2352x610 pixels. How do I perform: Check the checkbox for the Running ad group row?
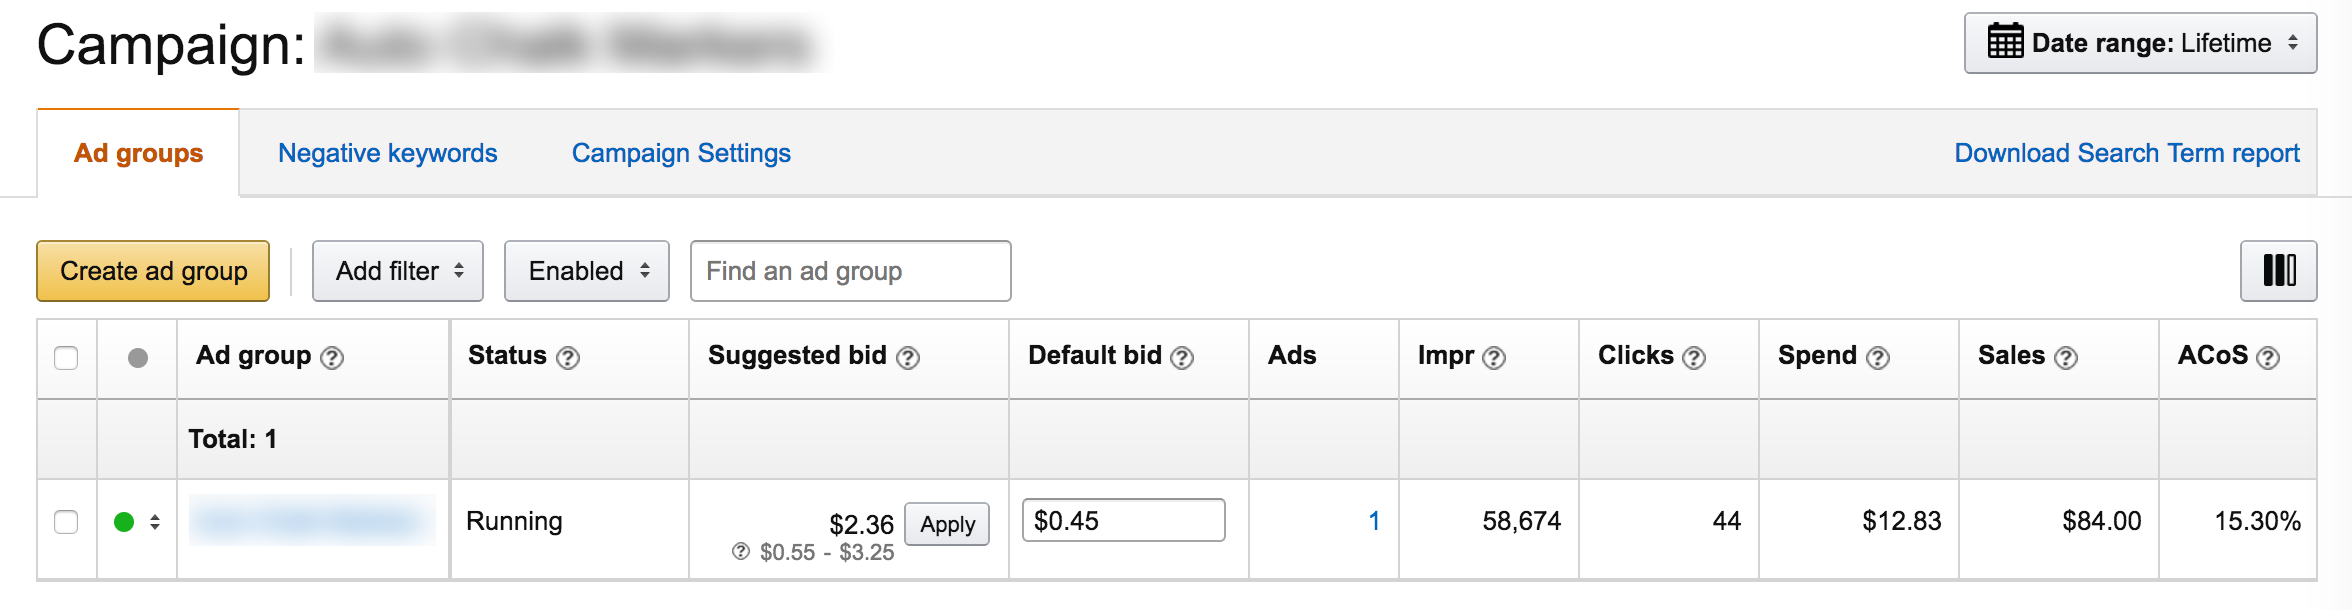coord(66,521)
